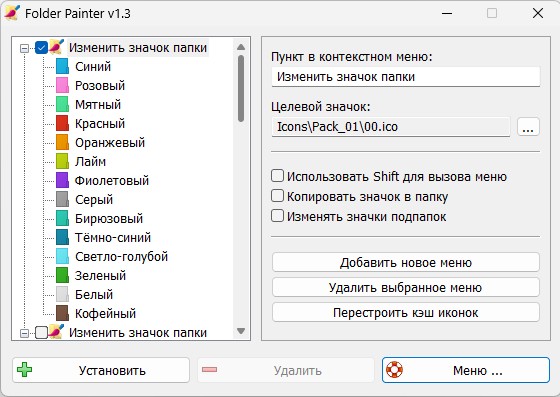Click the Зеленый row label
The height and width of the screenshot is (397, 560).
tap(100, 276)
